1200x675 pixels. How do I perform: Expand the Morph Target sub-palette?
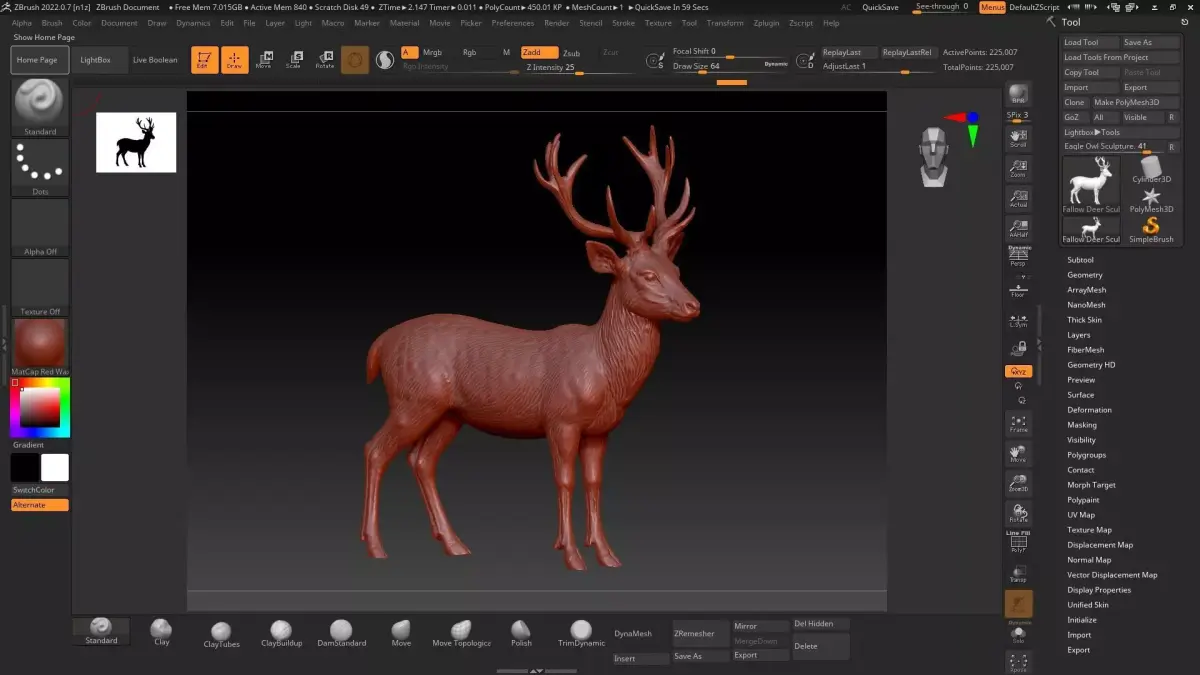click(x=1091, y=485)
